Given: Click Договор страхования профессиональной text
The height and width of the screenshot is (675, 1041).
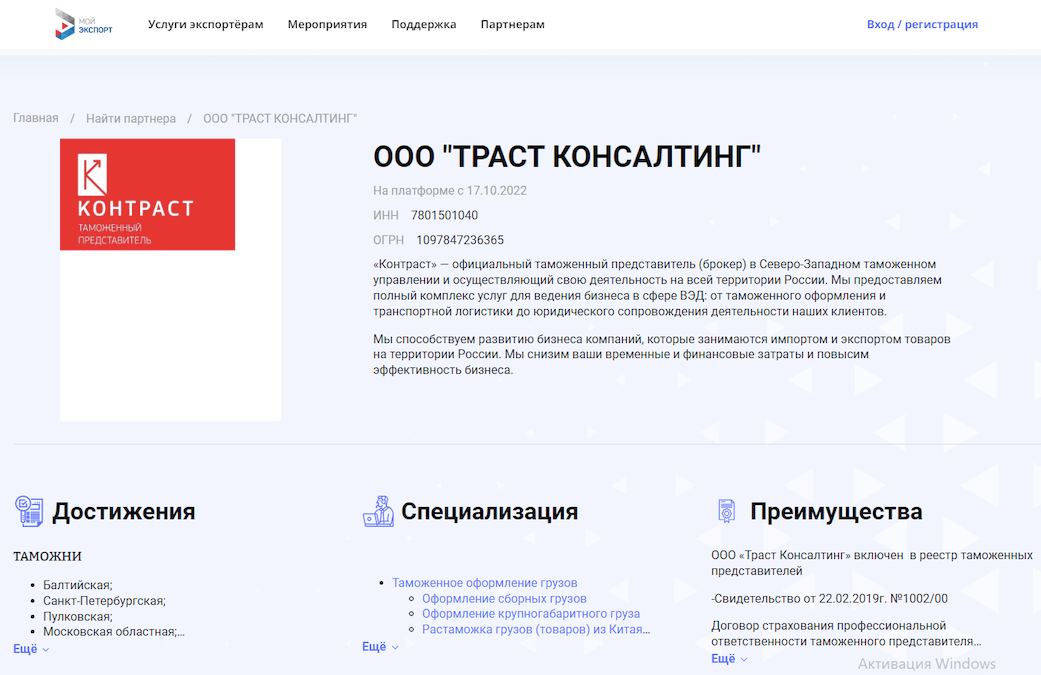Looking at the screenshot, I should pyautogui.click(x=829, y=626).
